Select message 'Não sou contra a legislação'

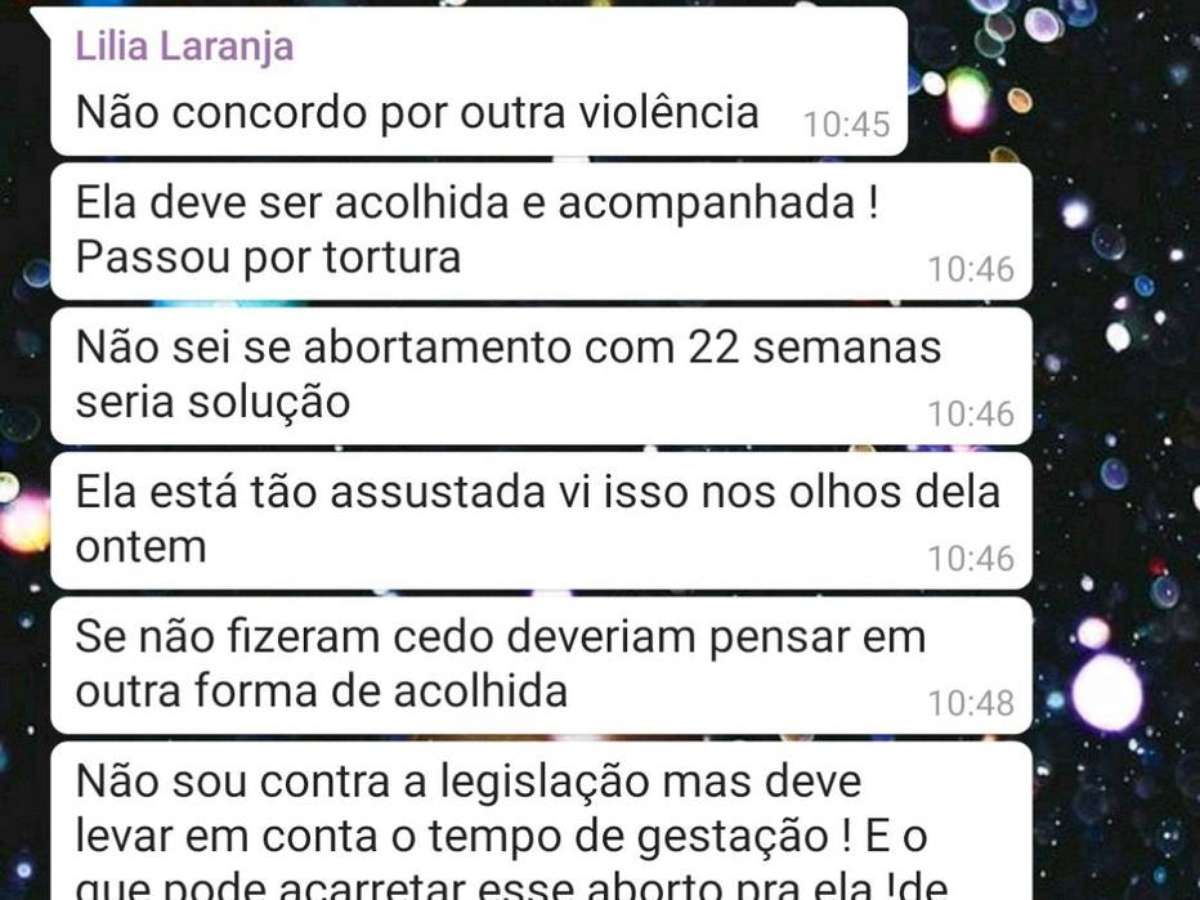point(541,820)
